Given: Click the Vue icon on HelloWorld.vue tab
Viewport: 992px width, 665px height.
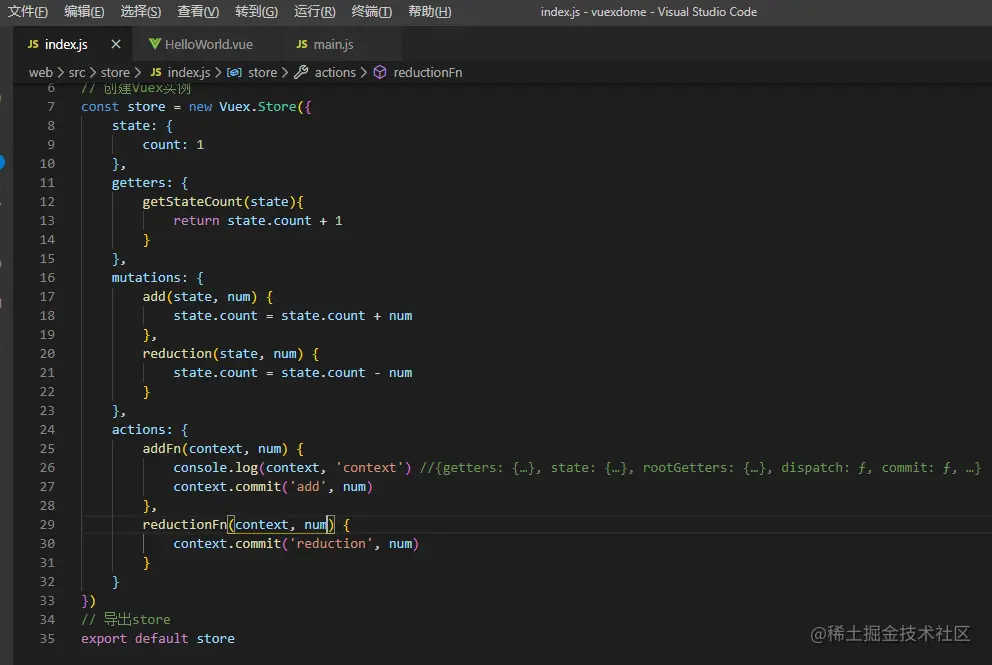Looking at the screenshot, I should coord(154,44).
